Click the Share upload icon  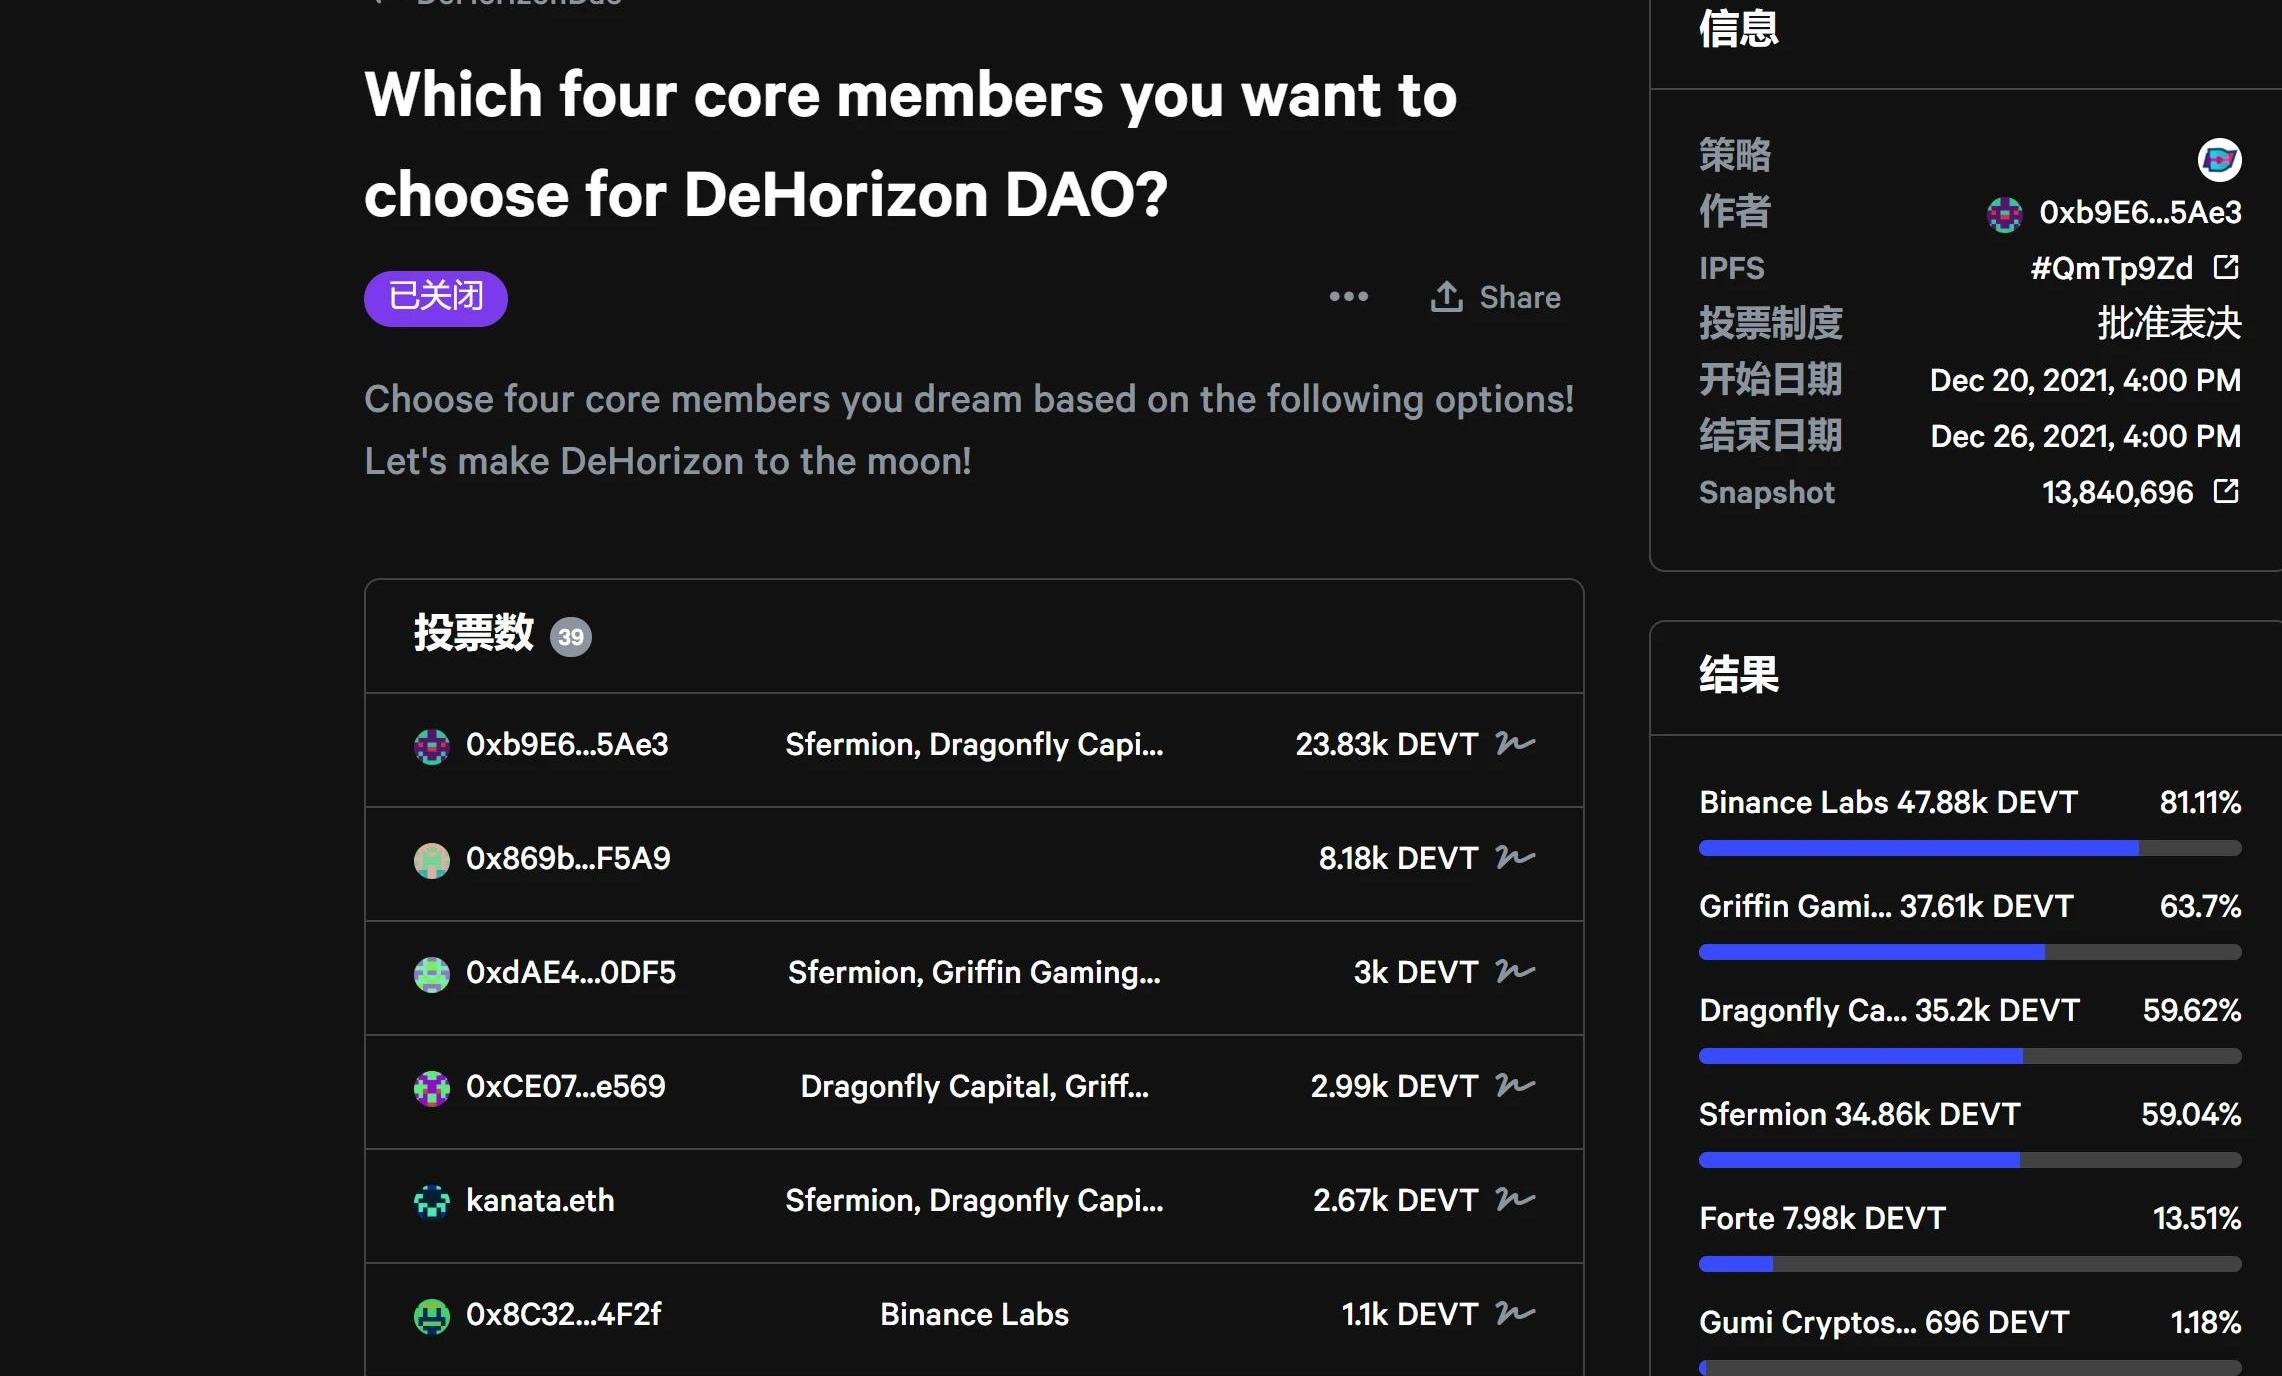point(1446,296)
